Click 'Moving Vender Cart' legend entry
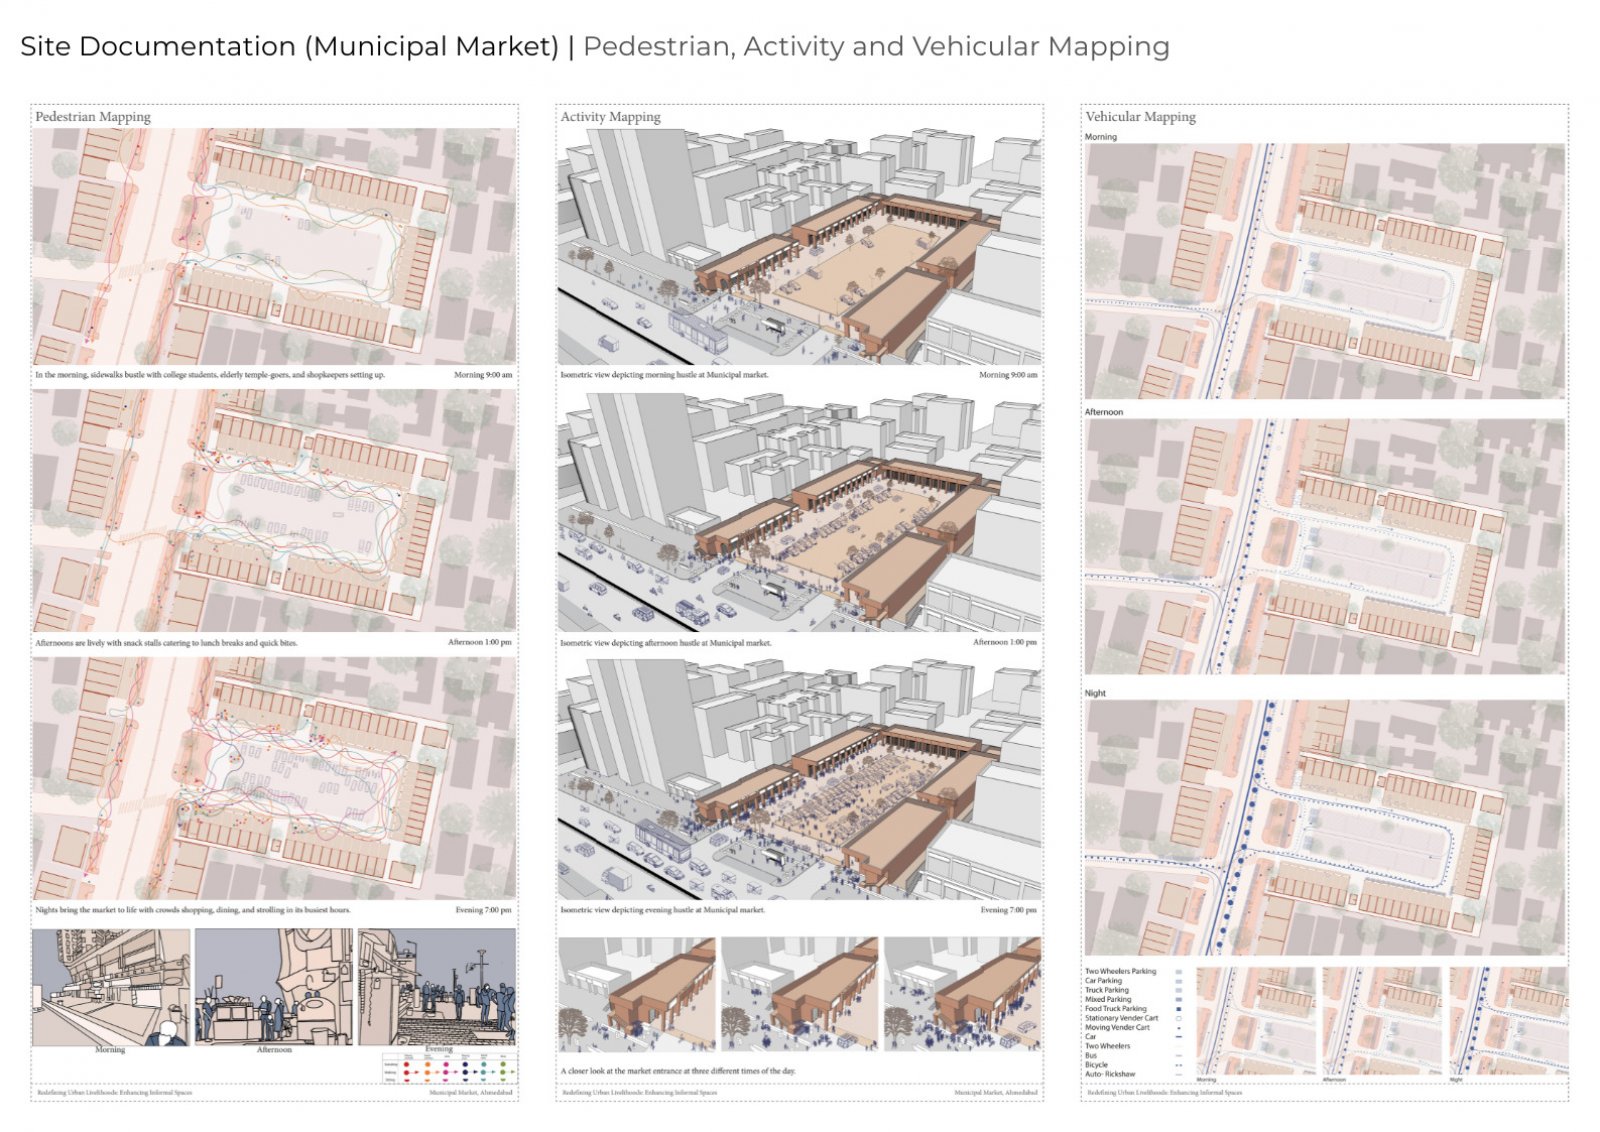Screen dimensions: 1600x1132 point(1117,1027)
